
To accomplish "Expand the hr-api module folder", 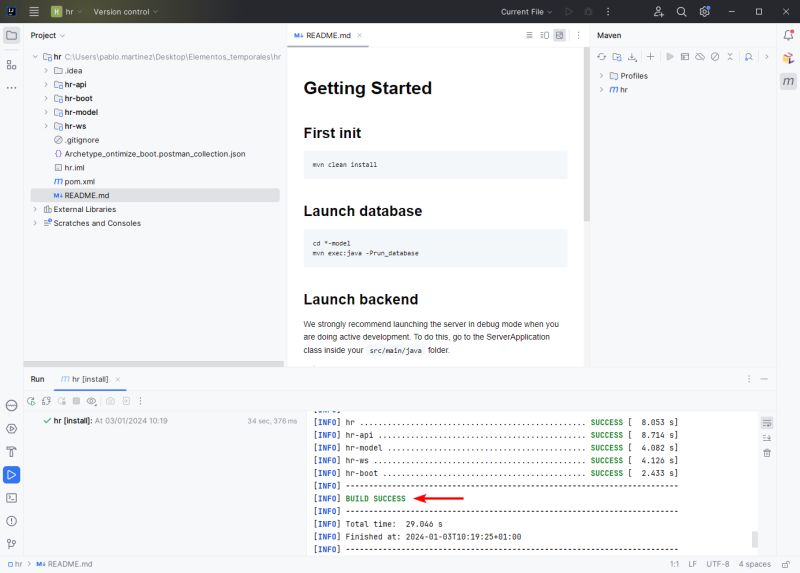I will point(46,85).
